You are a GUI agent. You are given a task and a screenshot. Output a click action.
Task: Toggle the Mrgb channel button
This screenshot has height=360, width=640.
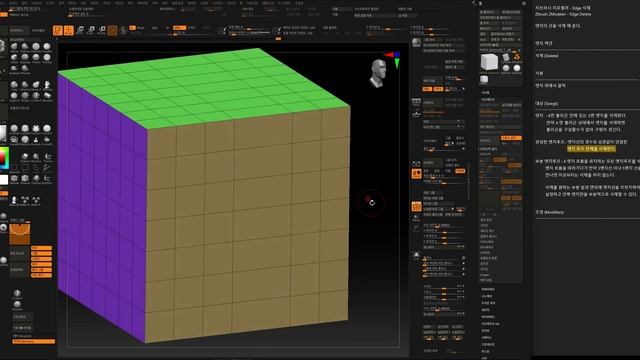click(x=141, y=28)
